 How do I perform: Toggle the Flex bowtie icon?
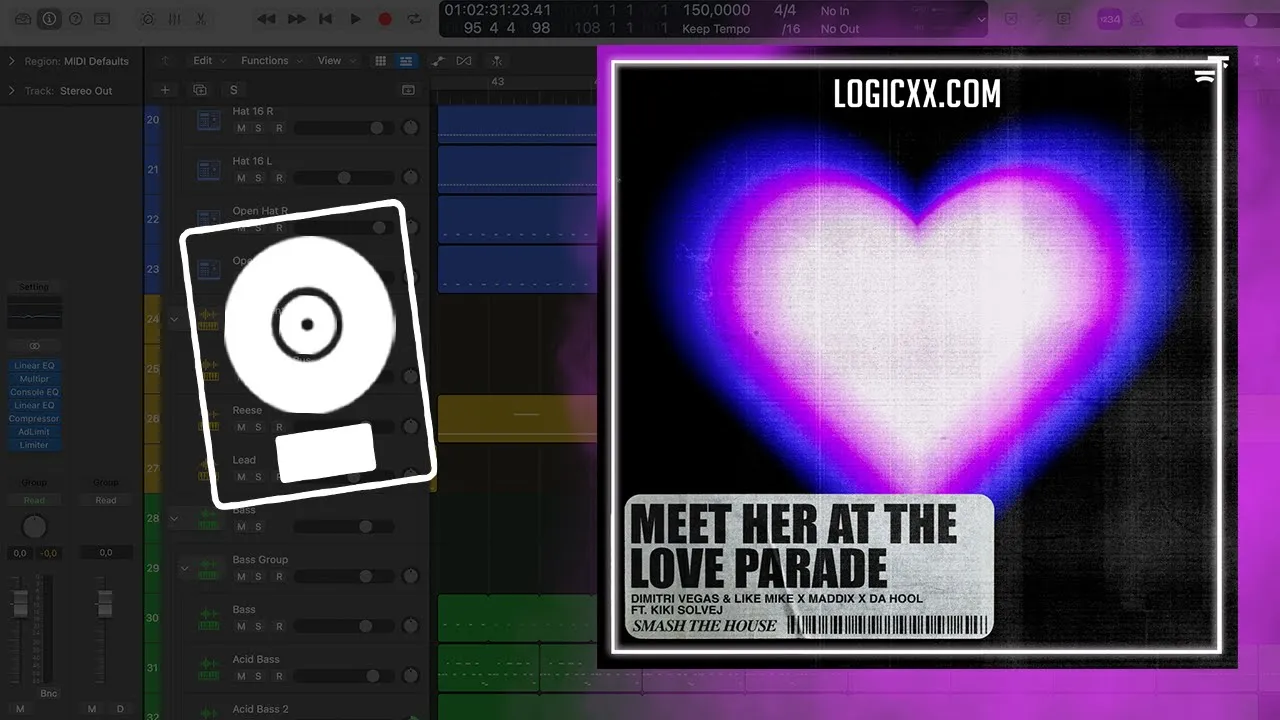point(464,61)
